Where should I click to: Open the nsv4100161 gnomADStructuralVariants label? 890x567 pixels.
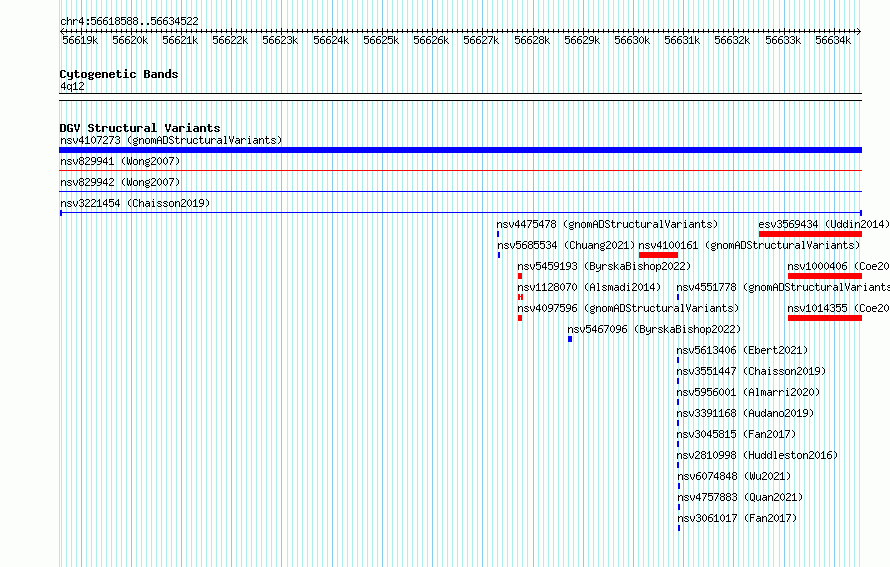[x=749, y=245]
